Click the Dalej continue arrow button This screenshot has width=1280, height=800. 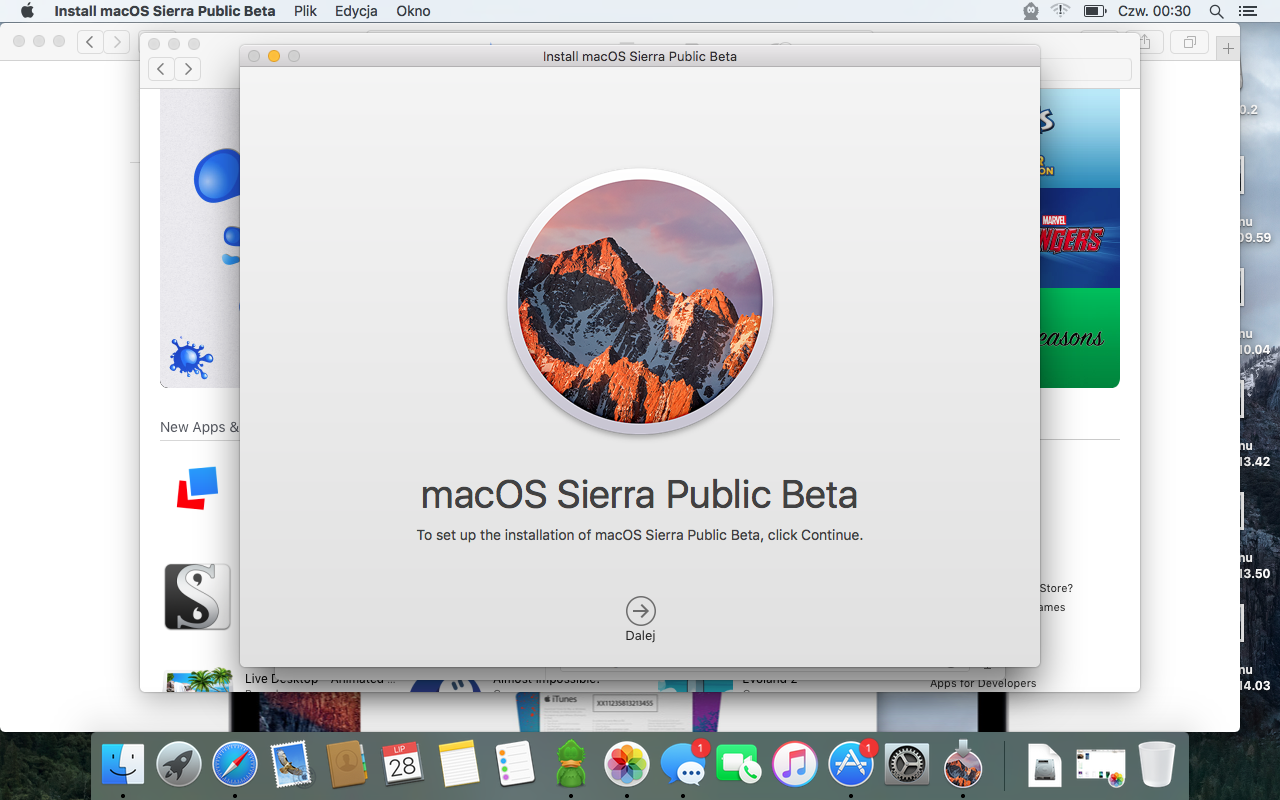tap(640, 611)
